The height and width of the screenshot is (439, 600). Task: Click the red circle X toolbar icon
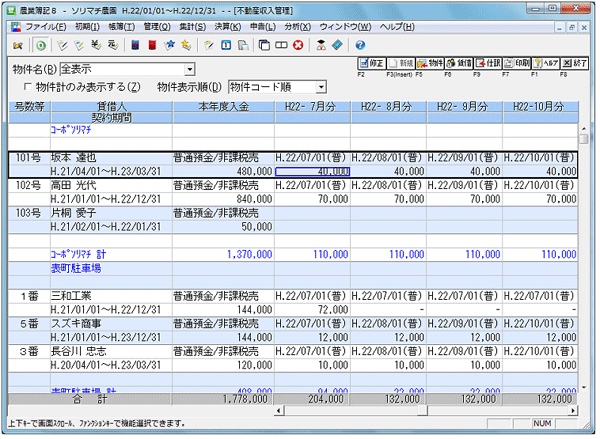click(x=298, y=46)
